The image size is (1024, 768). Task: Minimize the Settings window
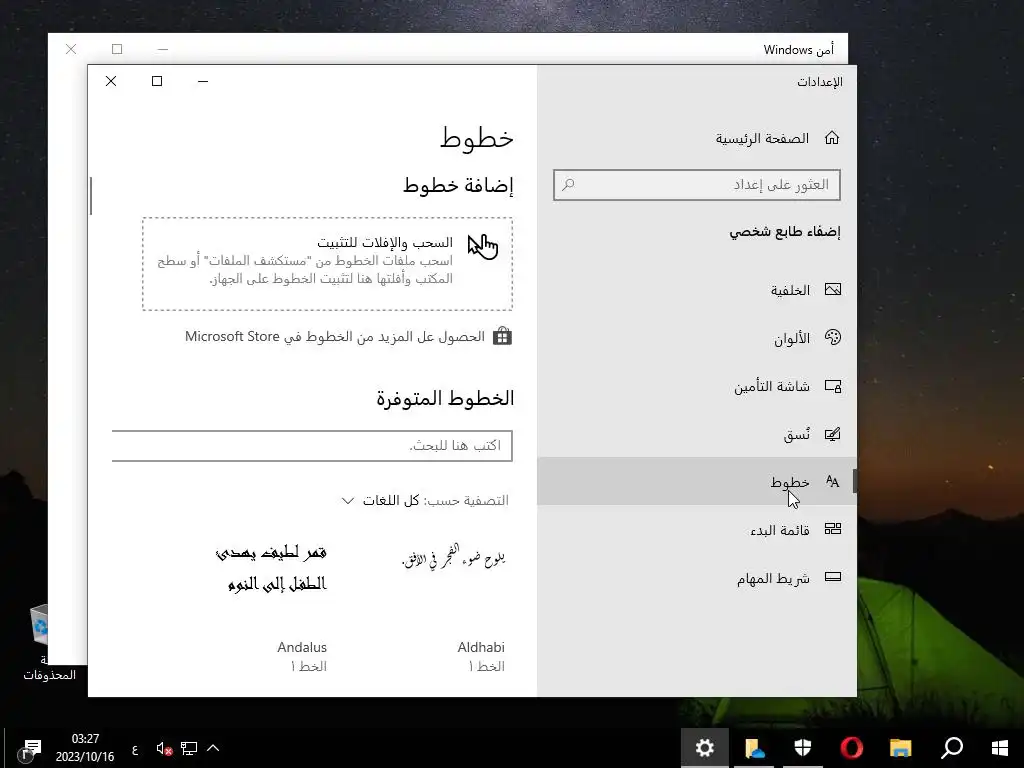coord(203,81)
